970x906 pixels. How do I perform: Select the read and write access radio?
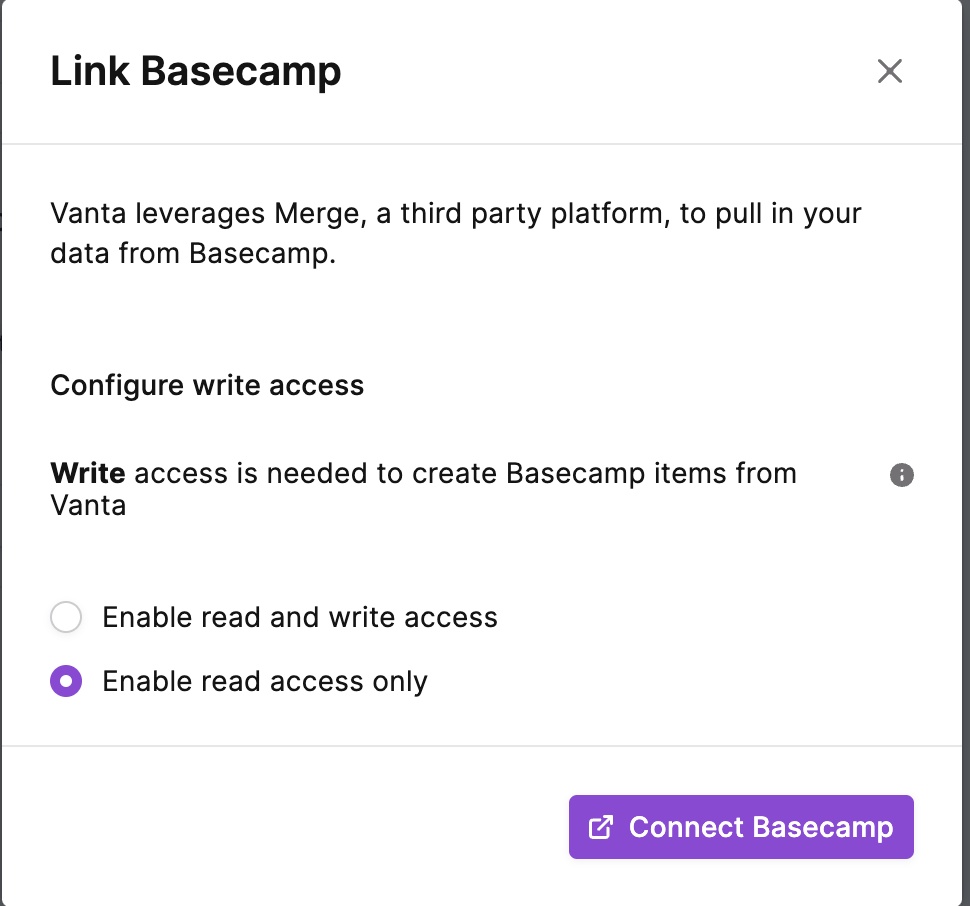(x=66, y=617)
